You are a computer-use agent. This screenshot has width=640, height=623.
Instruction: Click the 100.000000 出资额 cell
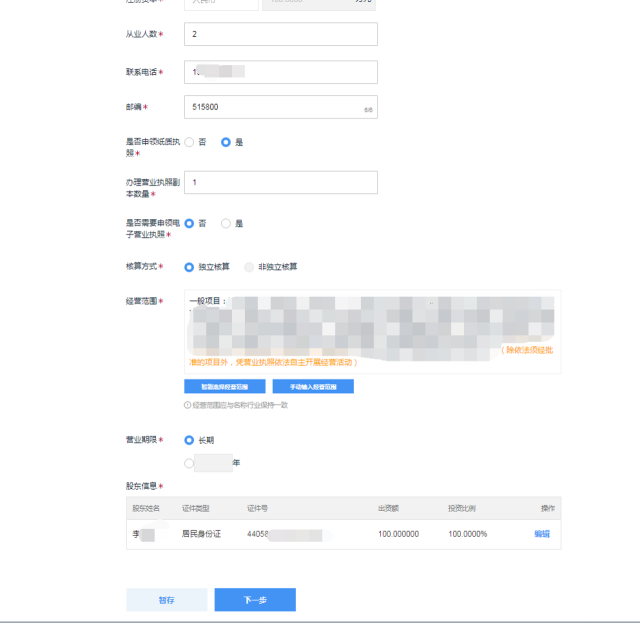point(398,534)
